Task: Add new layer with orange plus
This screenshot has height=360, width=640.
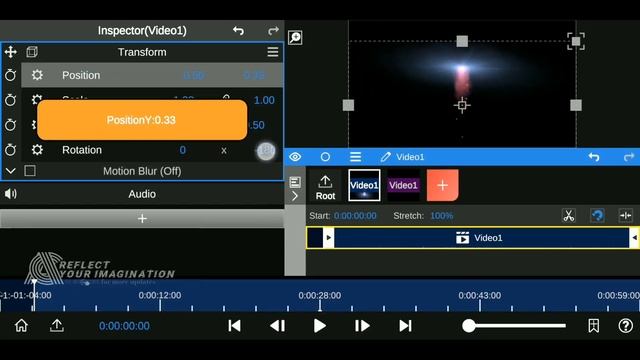Action: (x=442, y=185)
